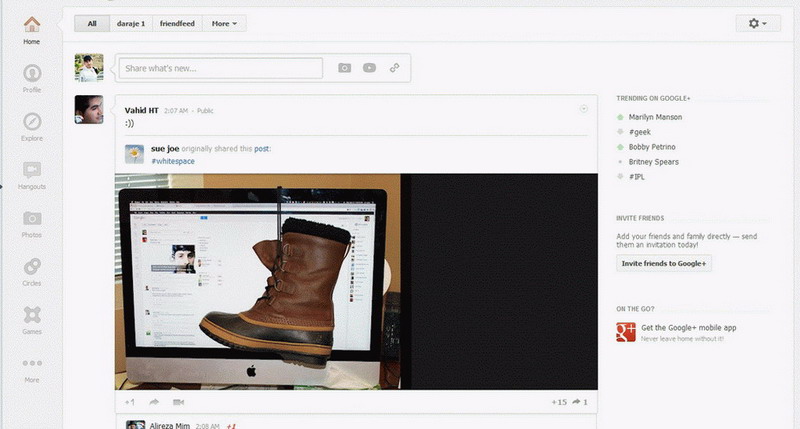This screenshot has width=800, height=429.
Task: Open Vahid HT's name link
Action: pyautogui.click(x=141, y=110)
